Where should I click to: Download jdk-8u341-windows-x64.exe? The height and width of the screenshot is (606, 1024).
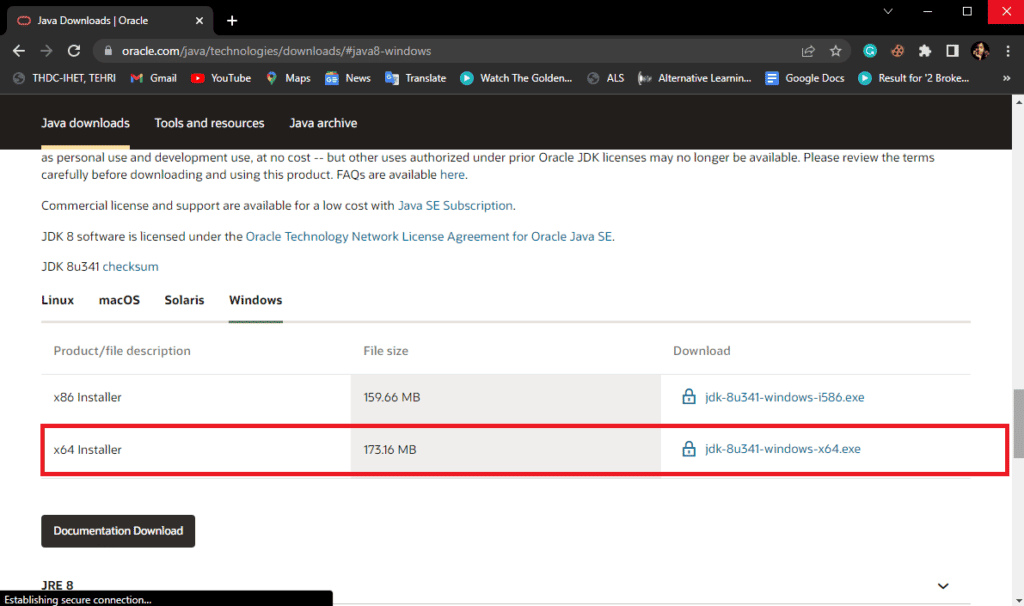pyautogui.click(x=782, y=449)
